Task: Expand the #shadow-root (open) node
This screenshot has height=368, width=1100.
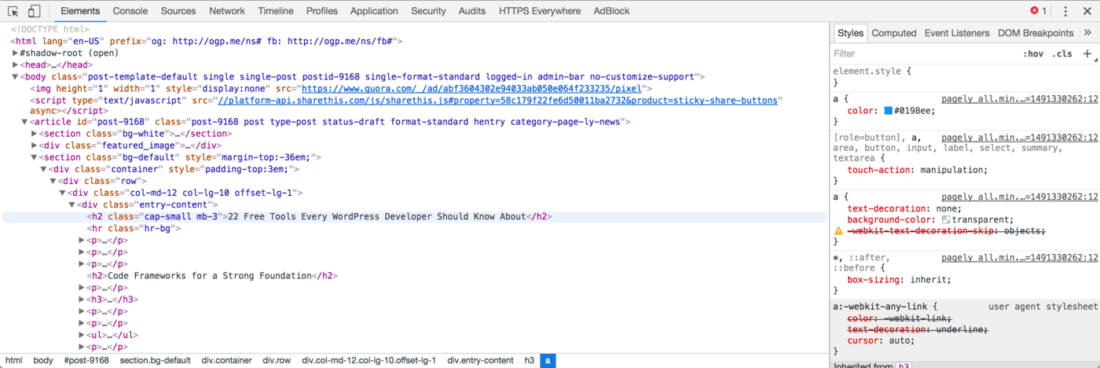Action: click(15, 53)
